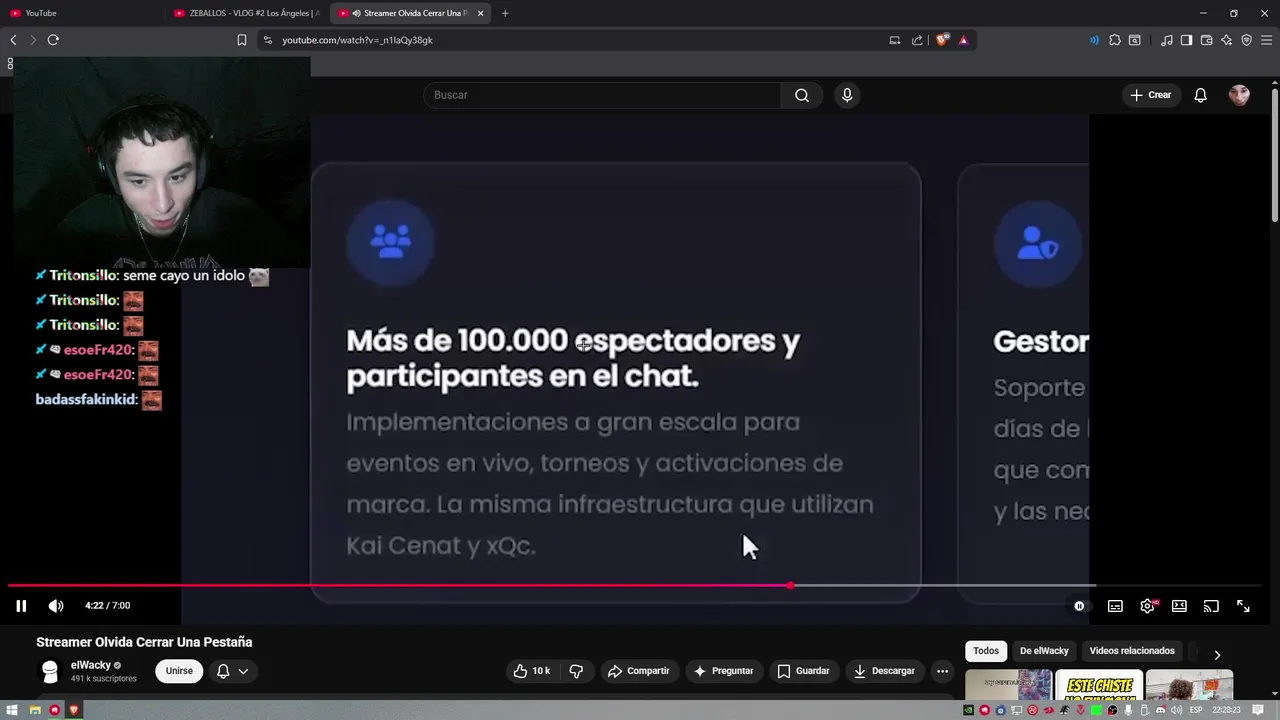1280x720 pixels.
Task: Open the Windows Start menu
Action: pos(12,710)
